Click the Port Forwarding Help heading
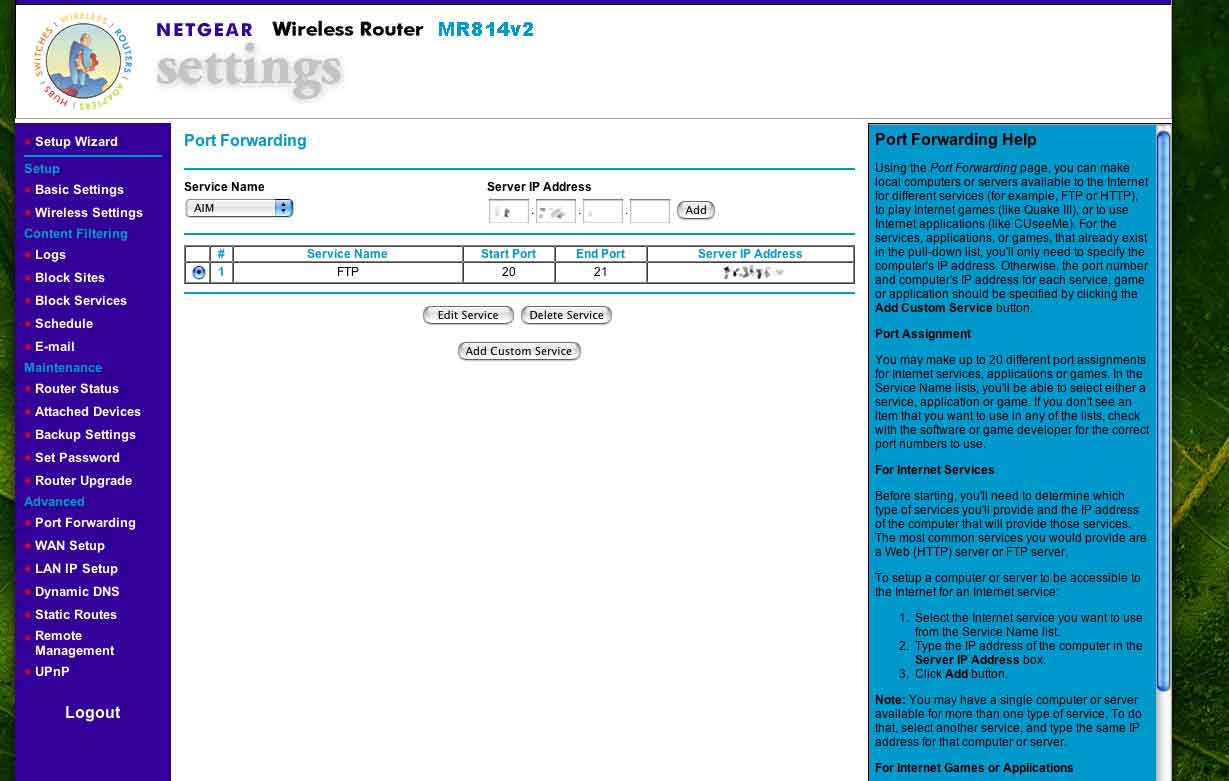1229x781 pixels. pos(956,140)
